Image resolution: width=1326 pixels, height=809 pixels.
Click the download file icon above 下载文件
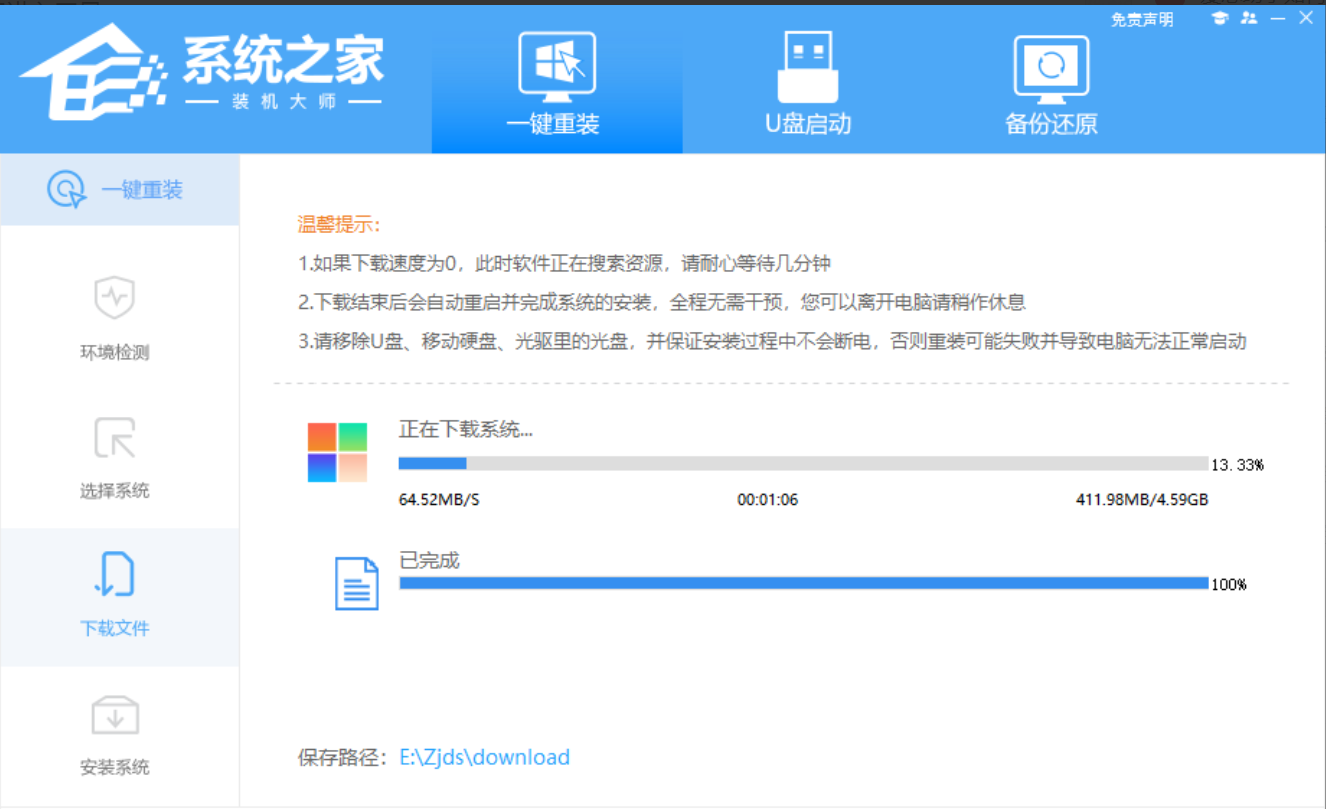(114, 575)
